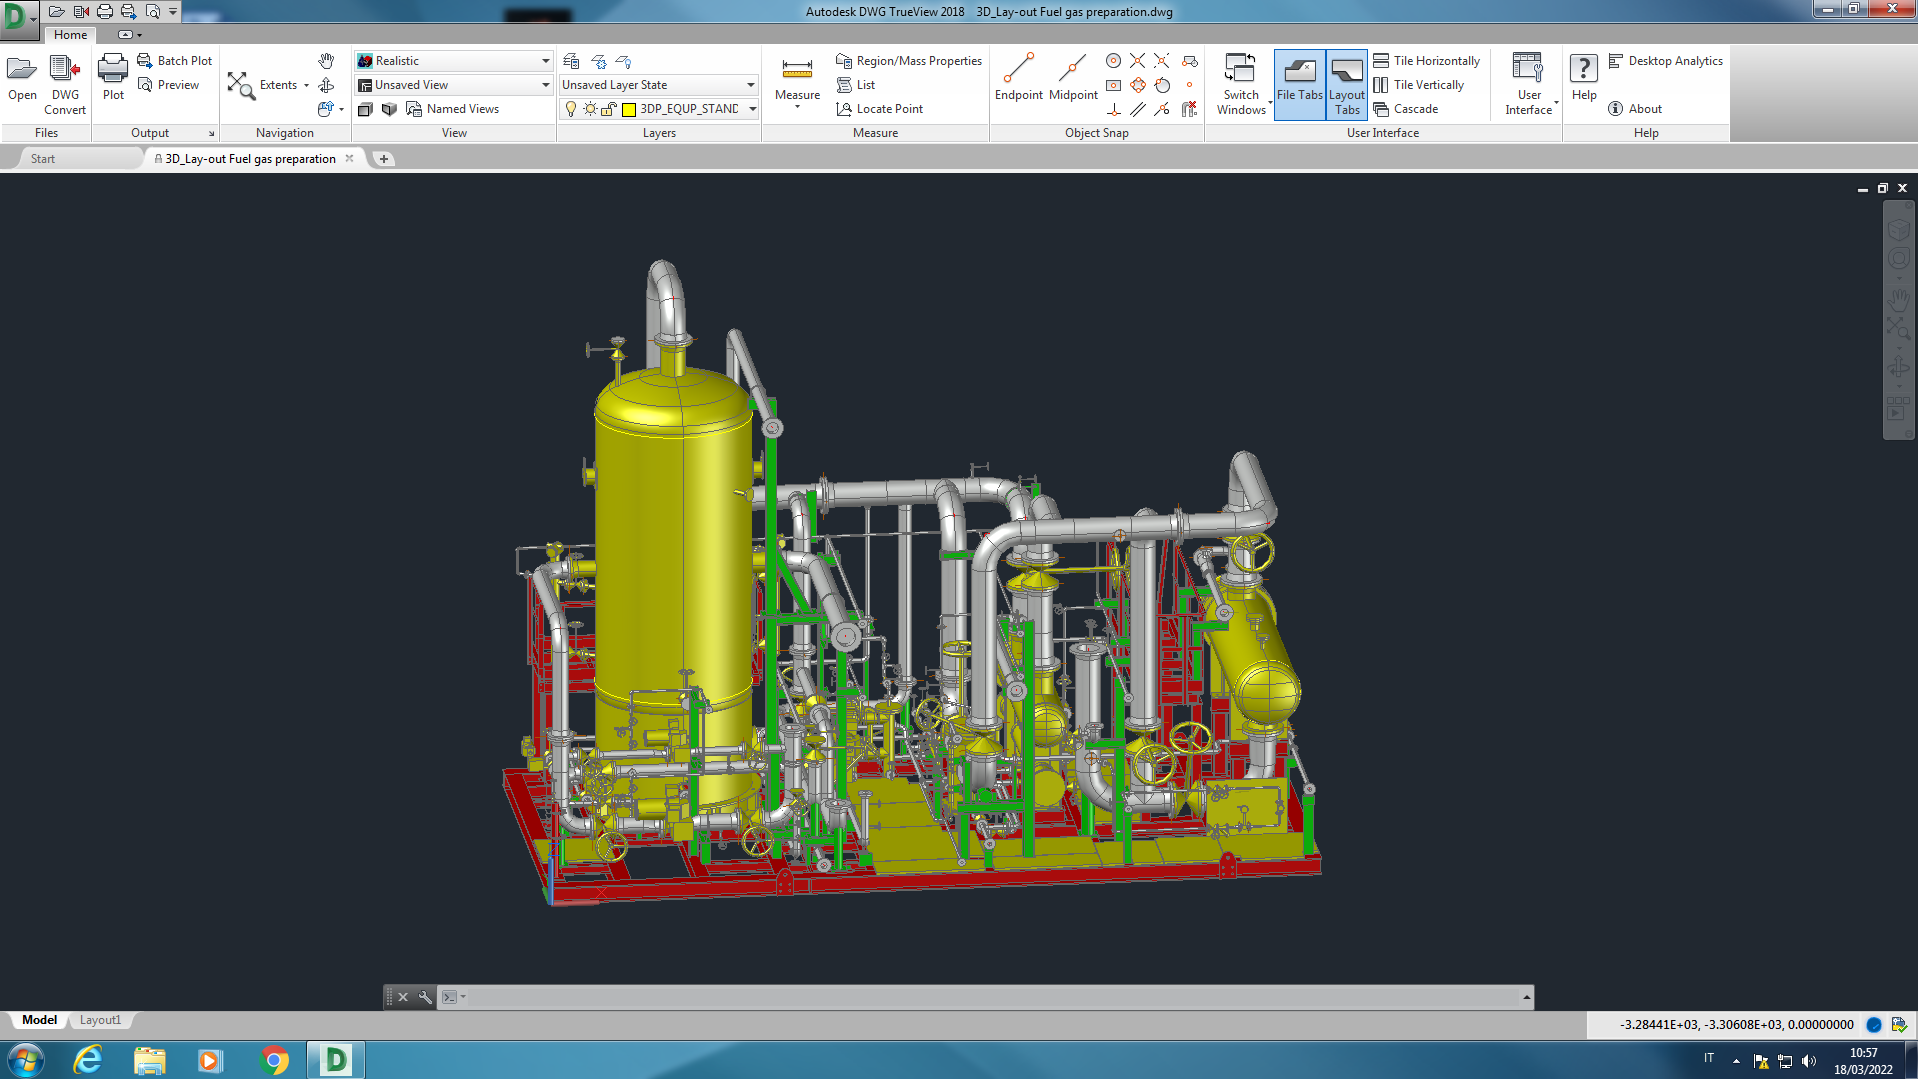Viewport: 1918px width, 1079px height.
Task: Open the Plot printer tool
Action: [x=113, y=70]
